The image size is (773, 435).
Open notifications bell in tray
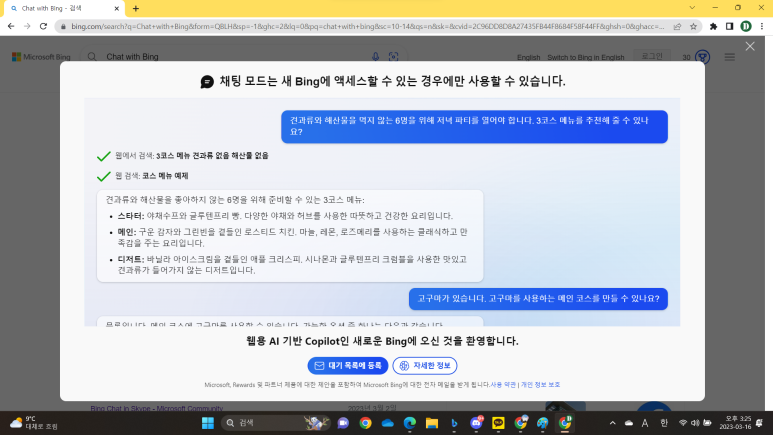tap(760, 423)
